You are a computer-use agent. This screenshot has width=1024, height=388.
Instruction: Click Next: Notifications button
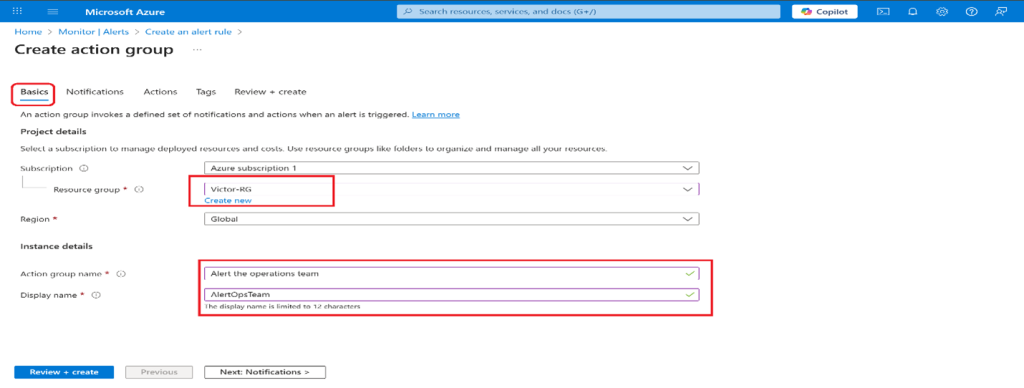(264, 372)
